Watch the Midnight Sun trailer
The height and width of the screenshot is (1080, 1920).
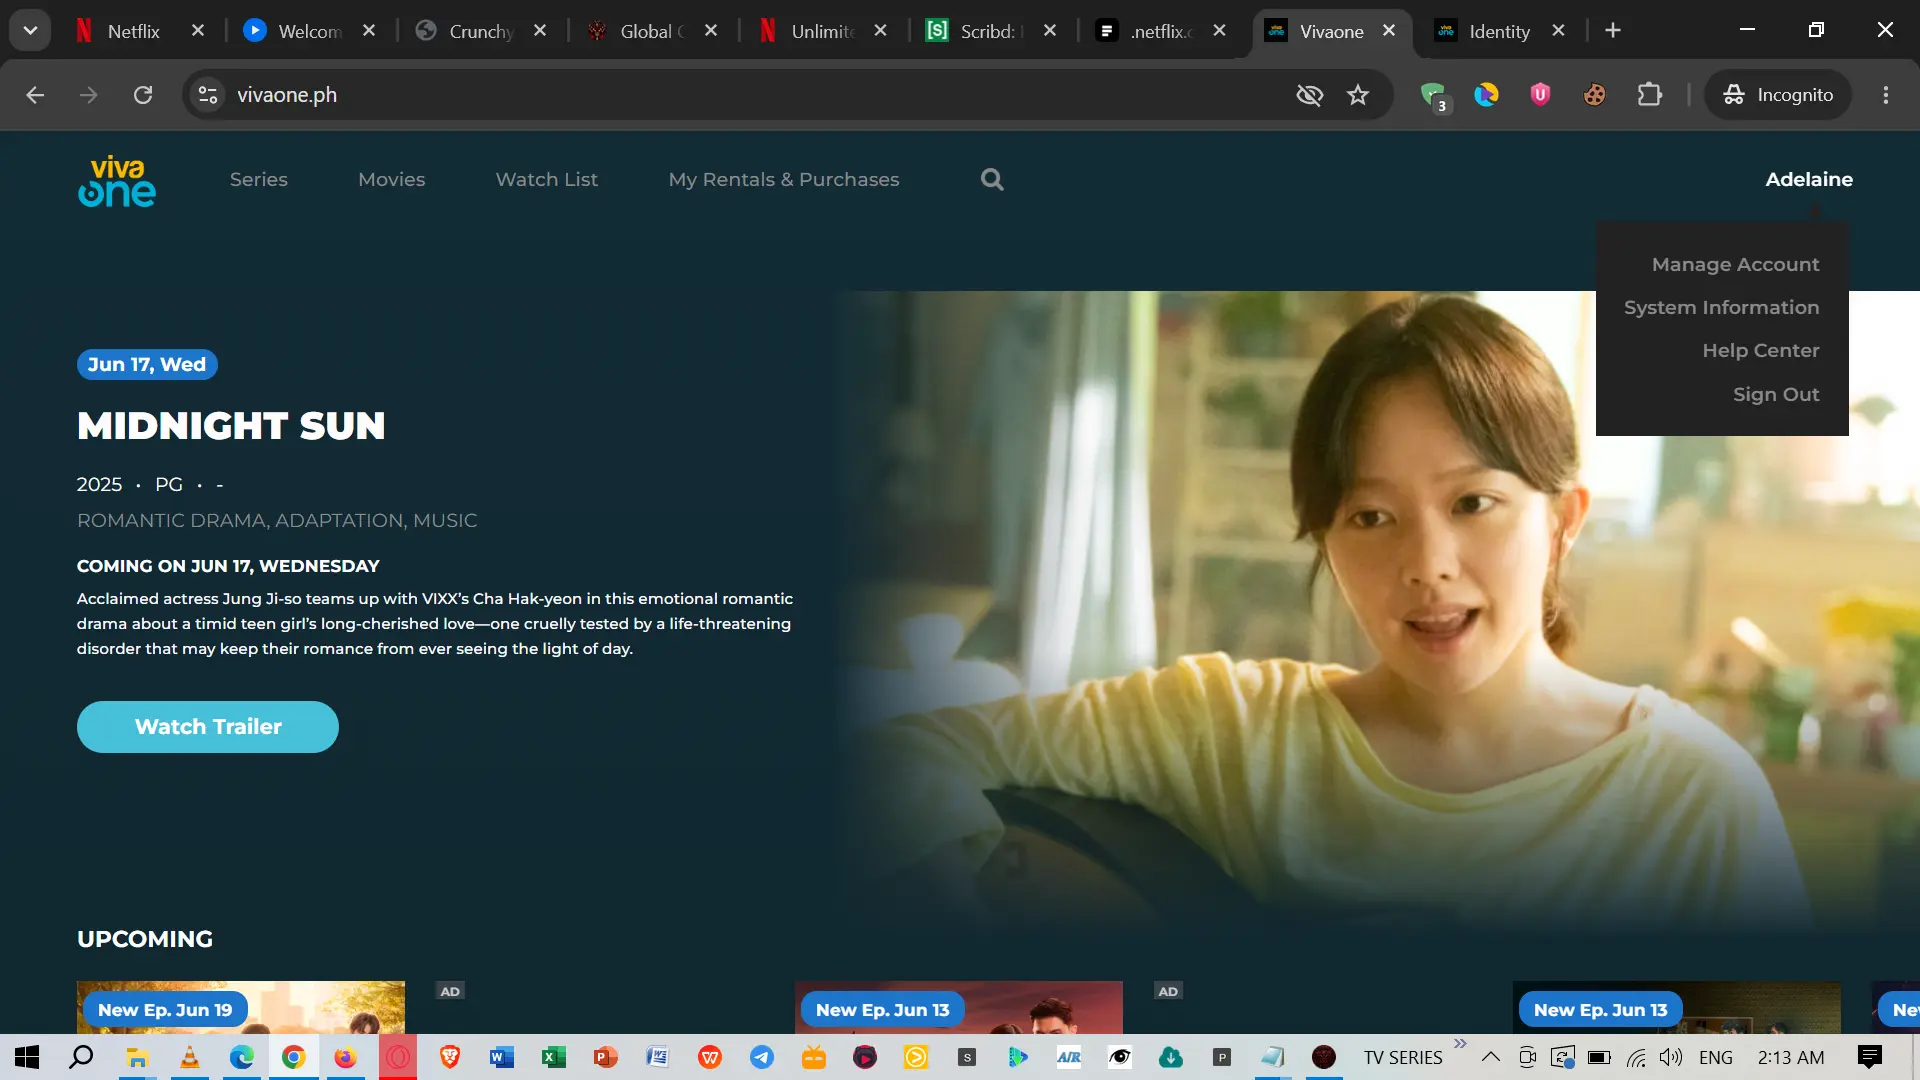(x=208, y=727)
